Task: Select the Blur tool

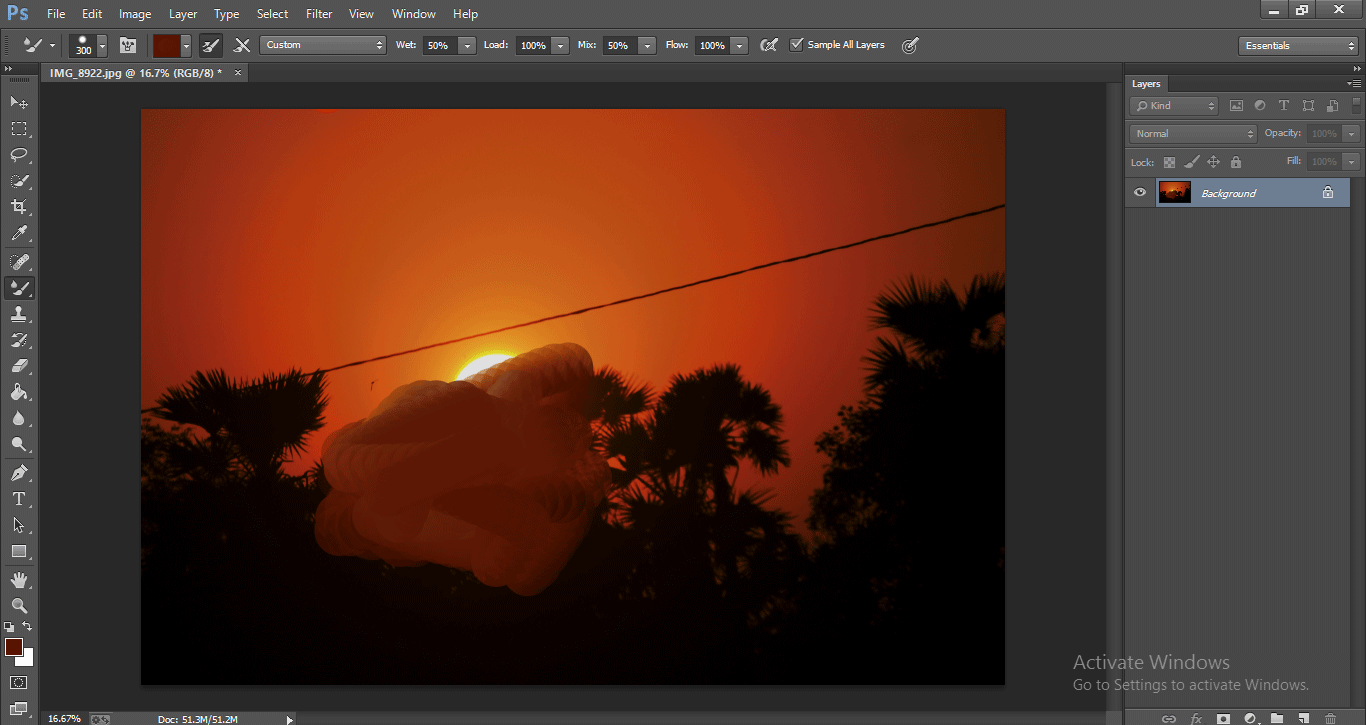Action: [19, 419]
